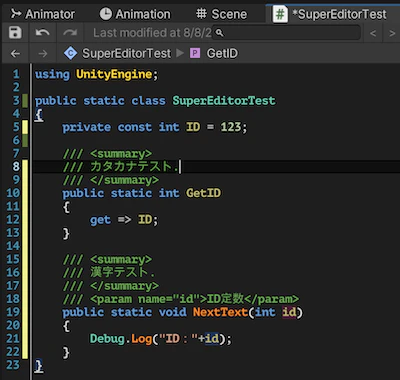Click class name SuperEditorTest in code
400x380 pixels.
pyautogui.click(x=224, y=100)
